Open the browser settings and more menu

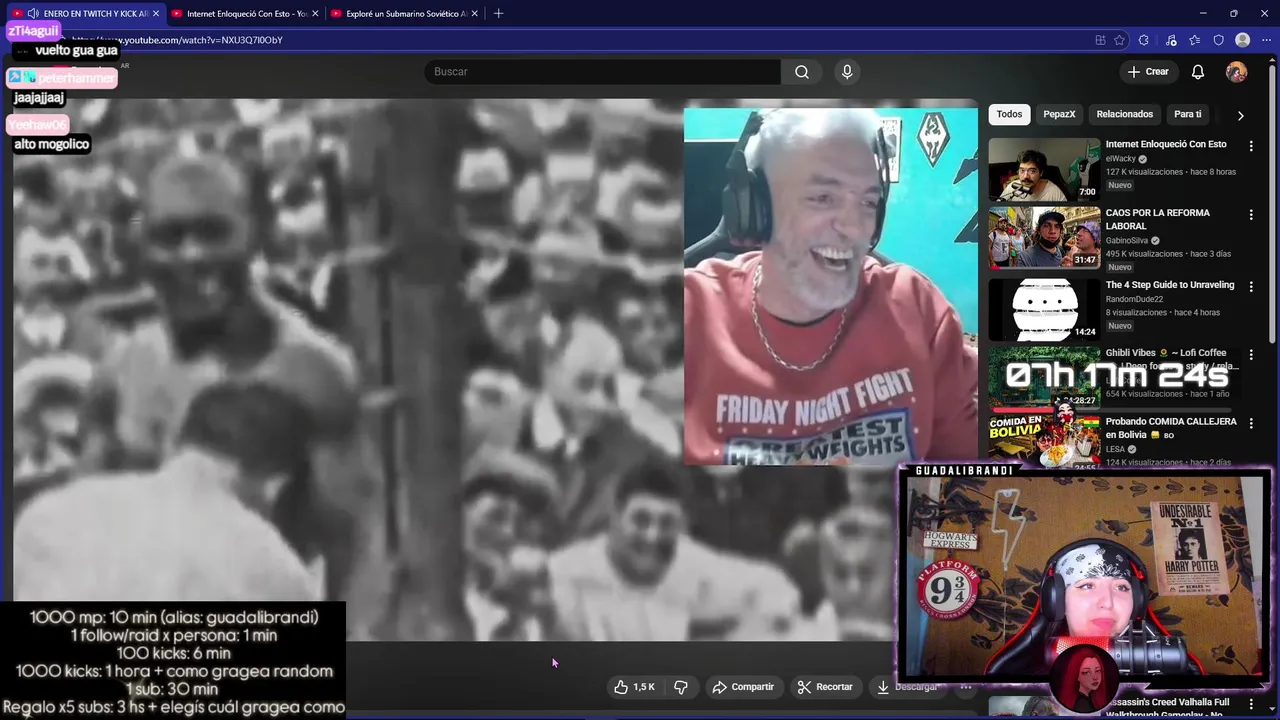click(1266, 40)
